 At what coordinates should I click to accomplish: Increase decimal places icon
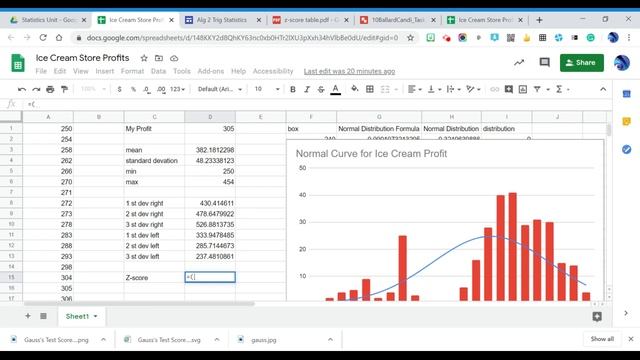click(x=161, y=89)
